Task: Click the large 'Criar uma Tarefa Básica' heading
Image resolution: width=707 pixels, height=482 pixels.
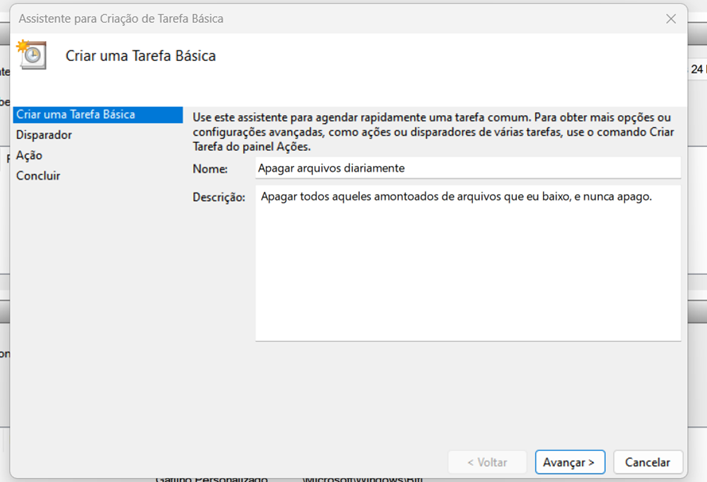Action: [x=141, y=56]
